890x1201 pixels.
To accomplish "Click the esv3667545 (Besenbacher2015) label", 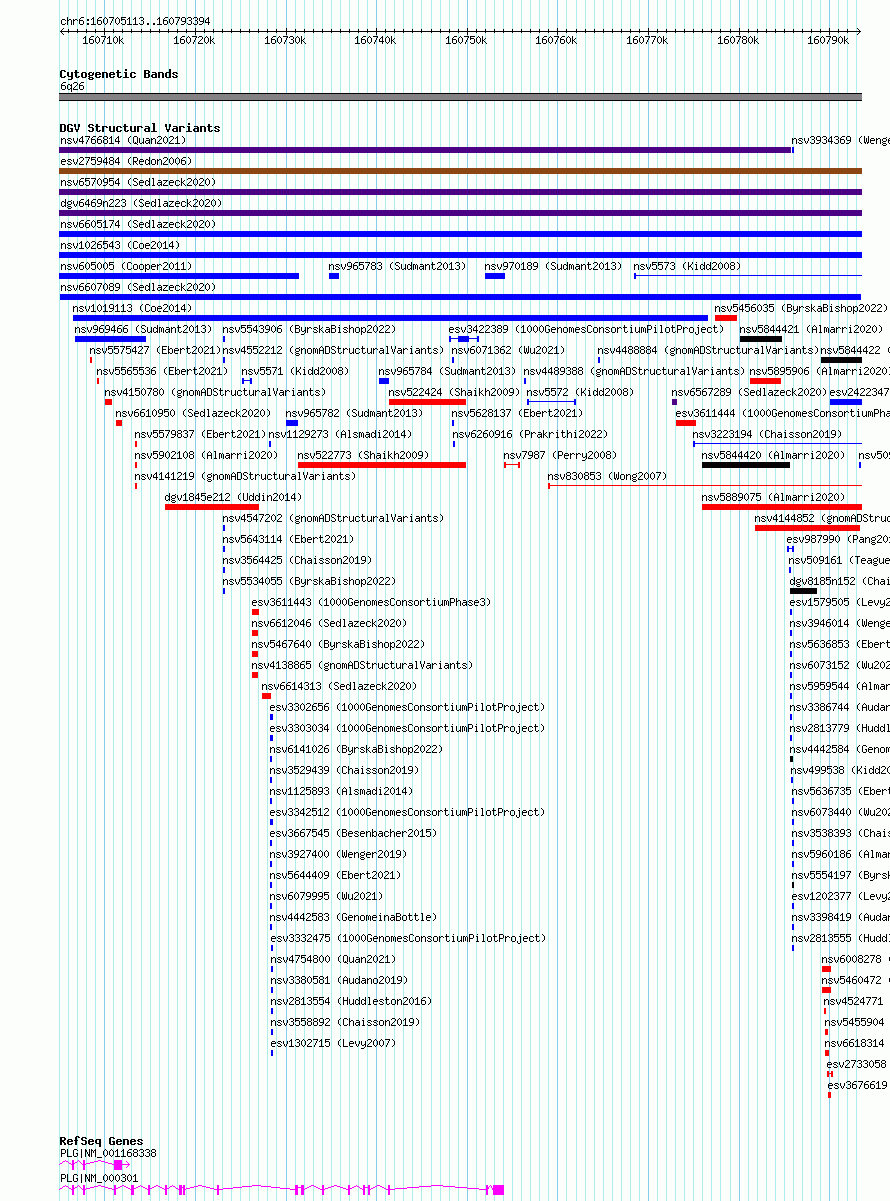I will click(x=353, y=833).
